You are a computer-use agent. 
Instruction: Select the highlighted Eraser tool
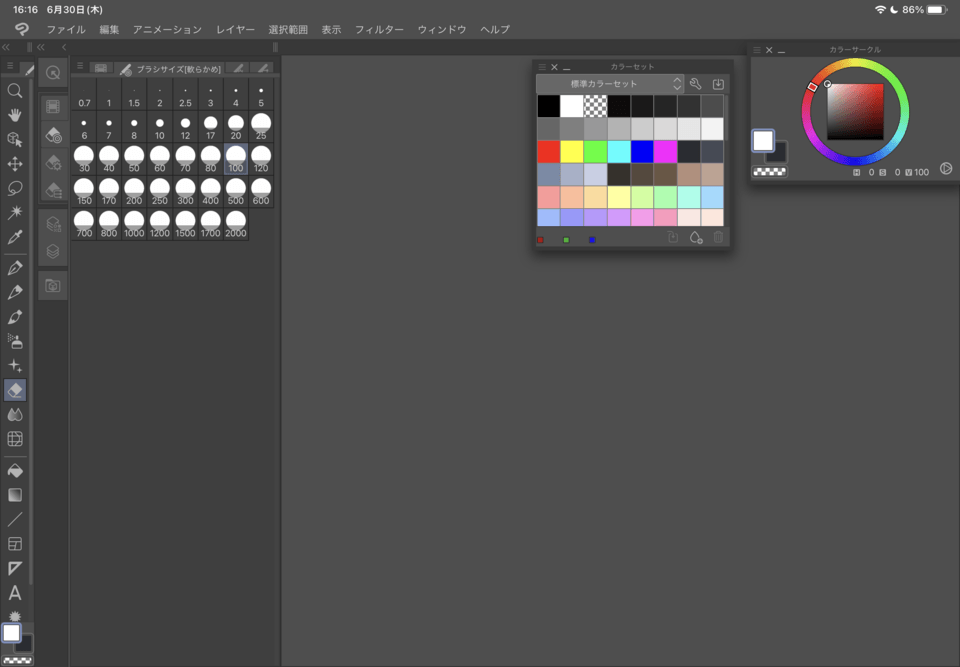point(15,390)
